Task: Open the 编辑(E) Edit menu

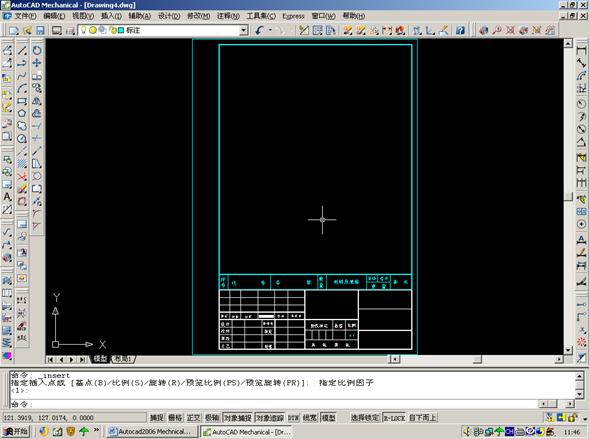Action: click(x=54, y=16)
